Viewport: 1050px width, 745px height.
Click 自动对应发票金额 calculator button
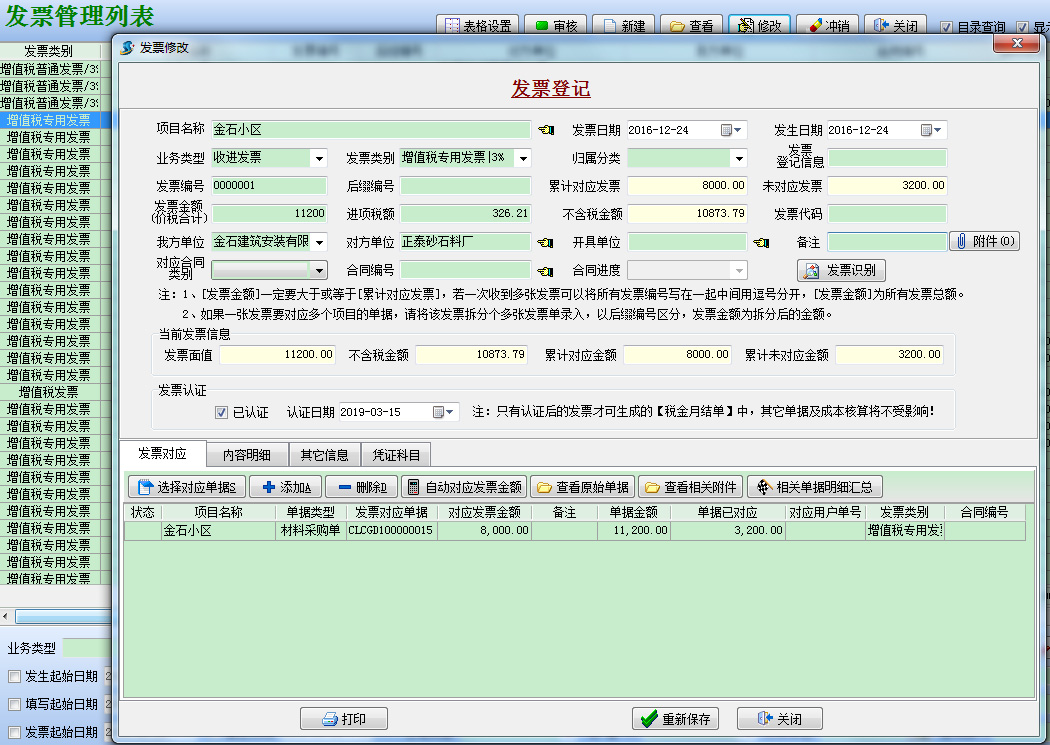tap(464, 487)
